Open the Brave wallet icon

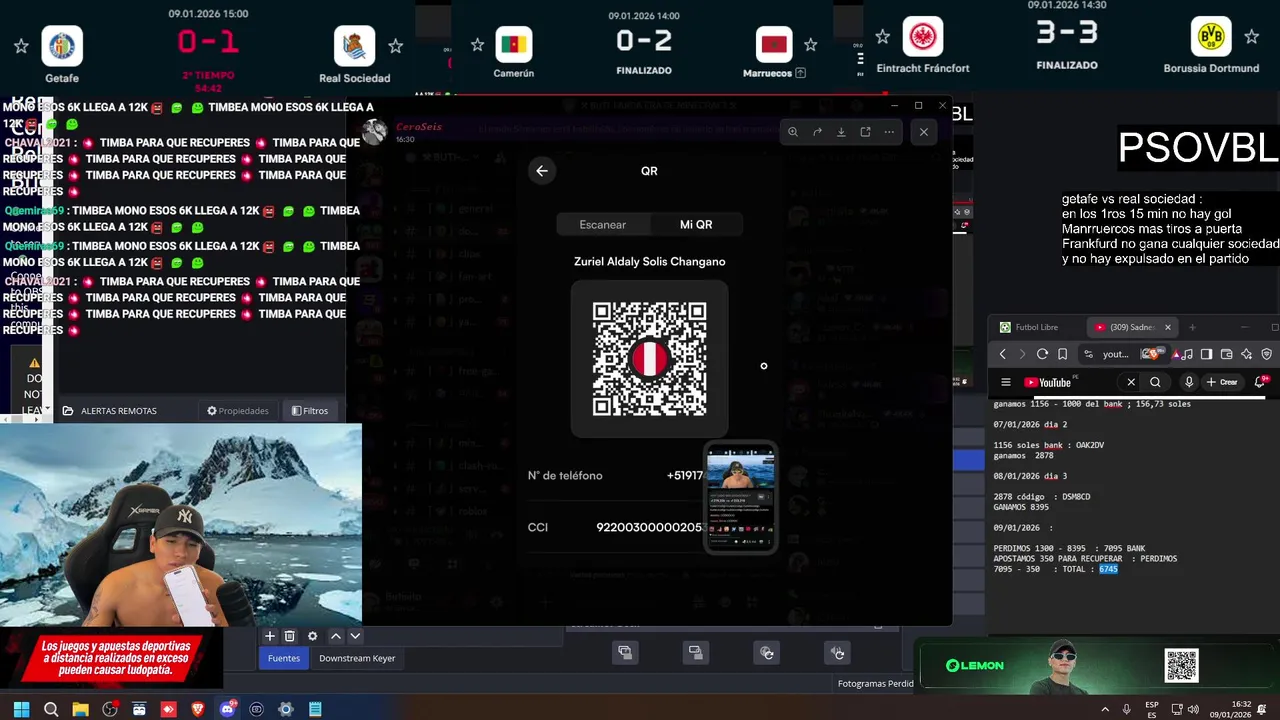[1226, 354]
